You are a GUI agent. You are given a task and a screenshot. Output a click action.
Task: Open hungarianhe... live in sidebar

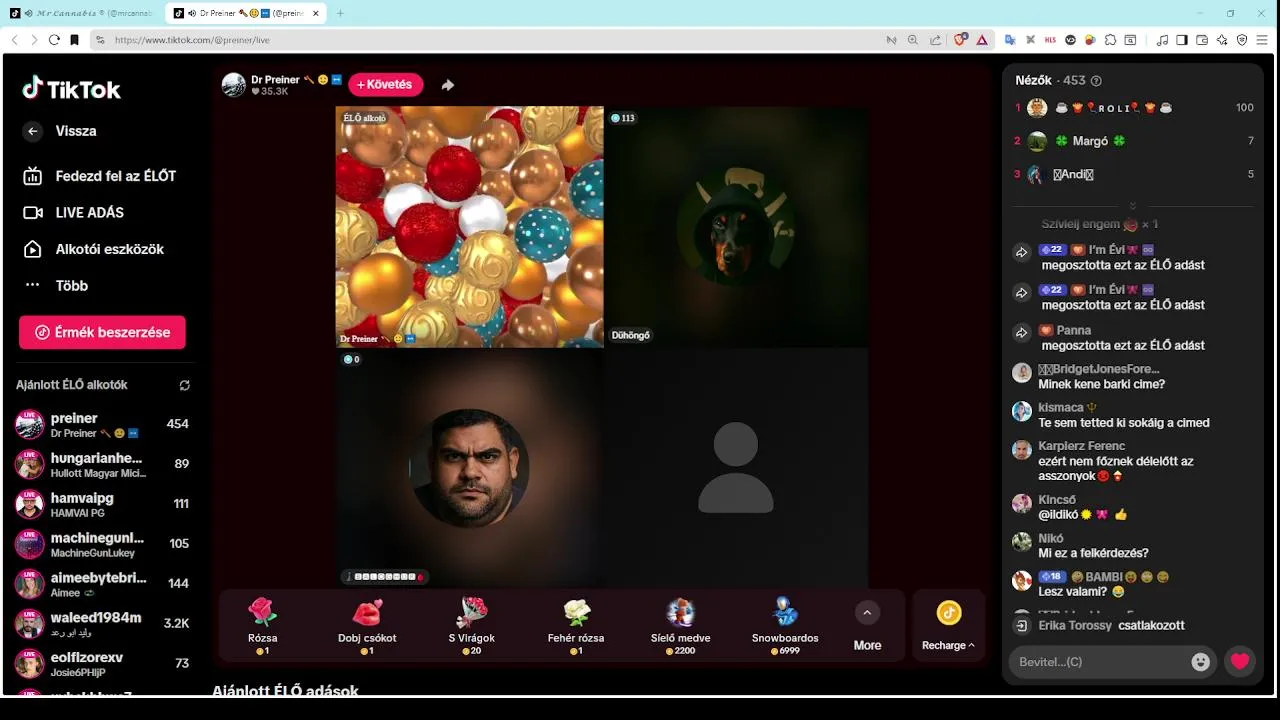coord(102,464)
